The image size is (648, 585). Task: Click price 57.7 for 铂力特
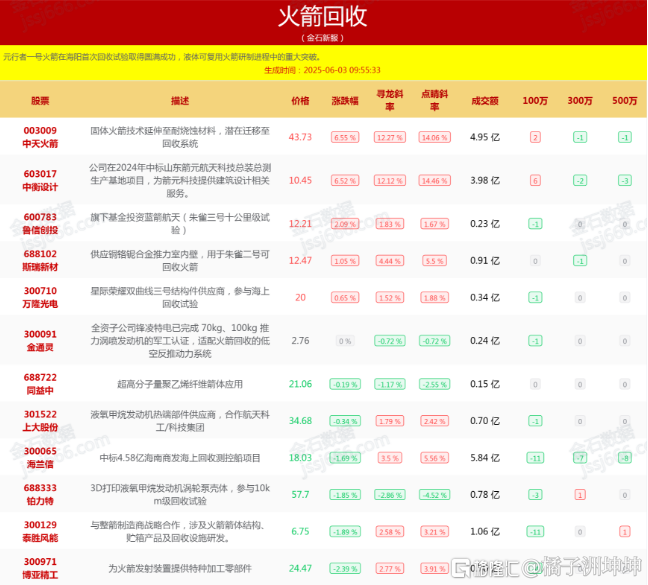300,495
